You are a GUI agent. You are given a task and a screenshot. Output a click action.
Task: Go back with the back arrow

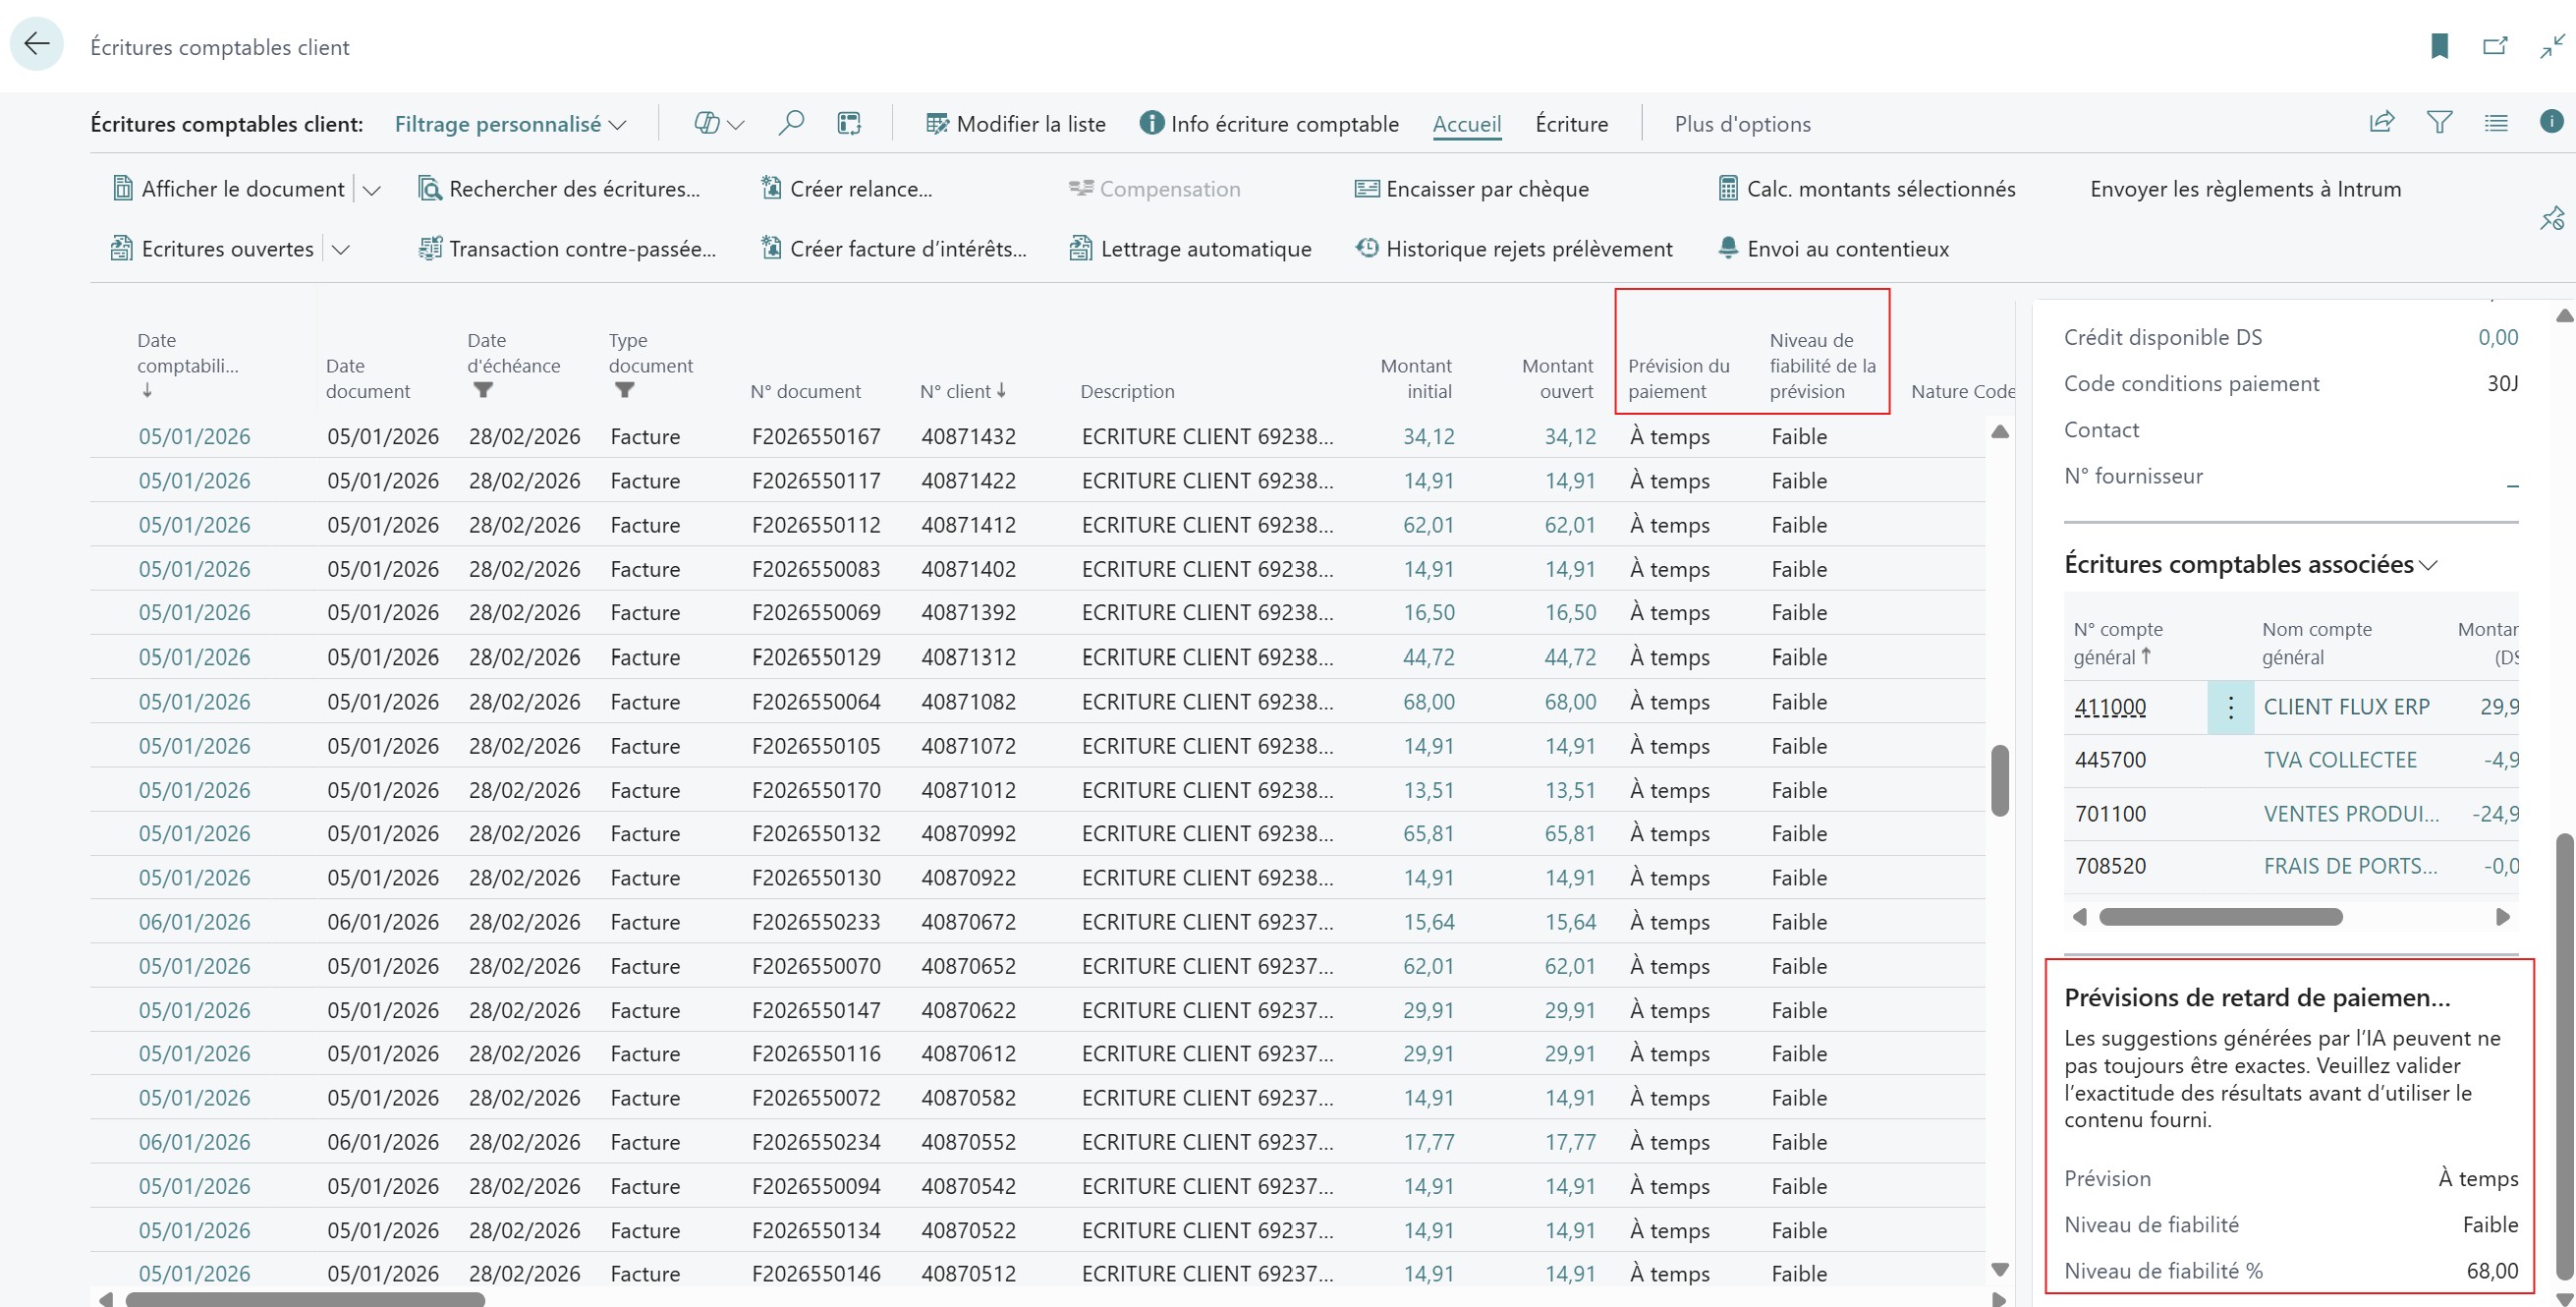coord(37,44)
